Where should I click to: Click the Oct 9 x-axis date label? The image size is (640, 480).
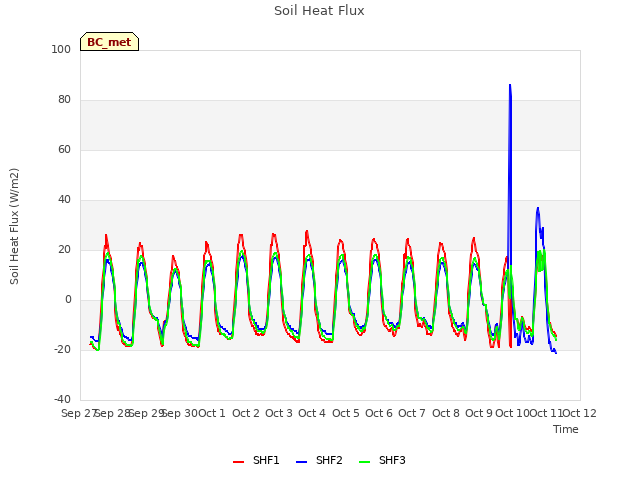pyautogui.click(x=479, y=413)
